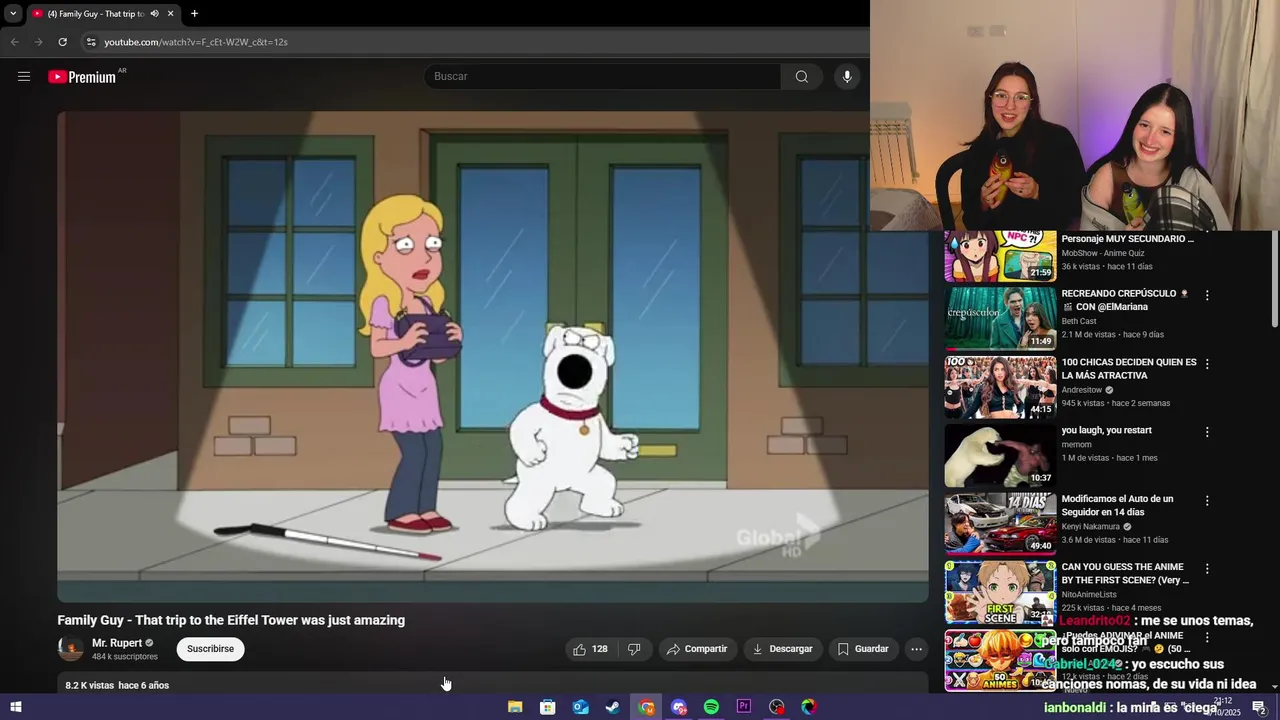Dislike the video with thumbs-down icon
This screenshot has width=1280, height=720.
(x=634, y=649)
